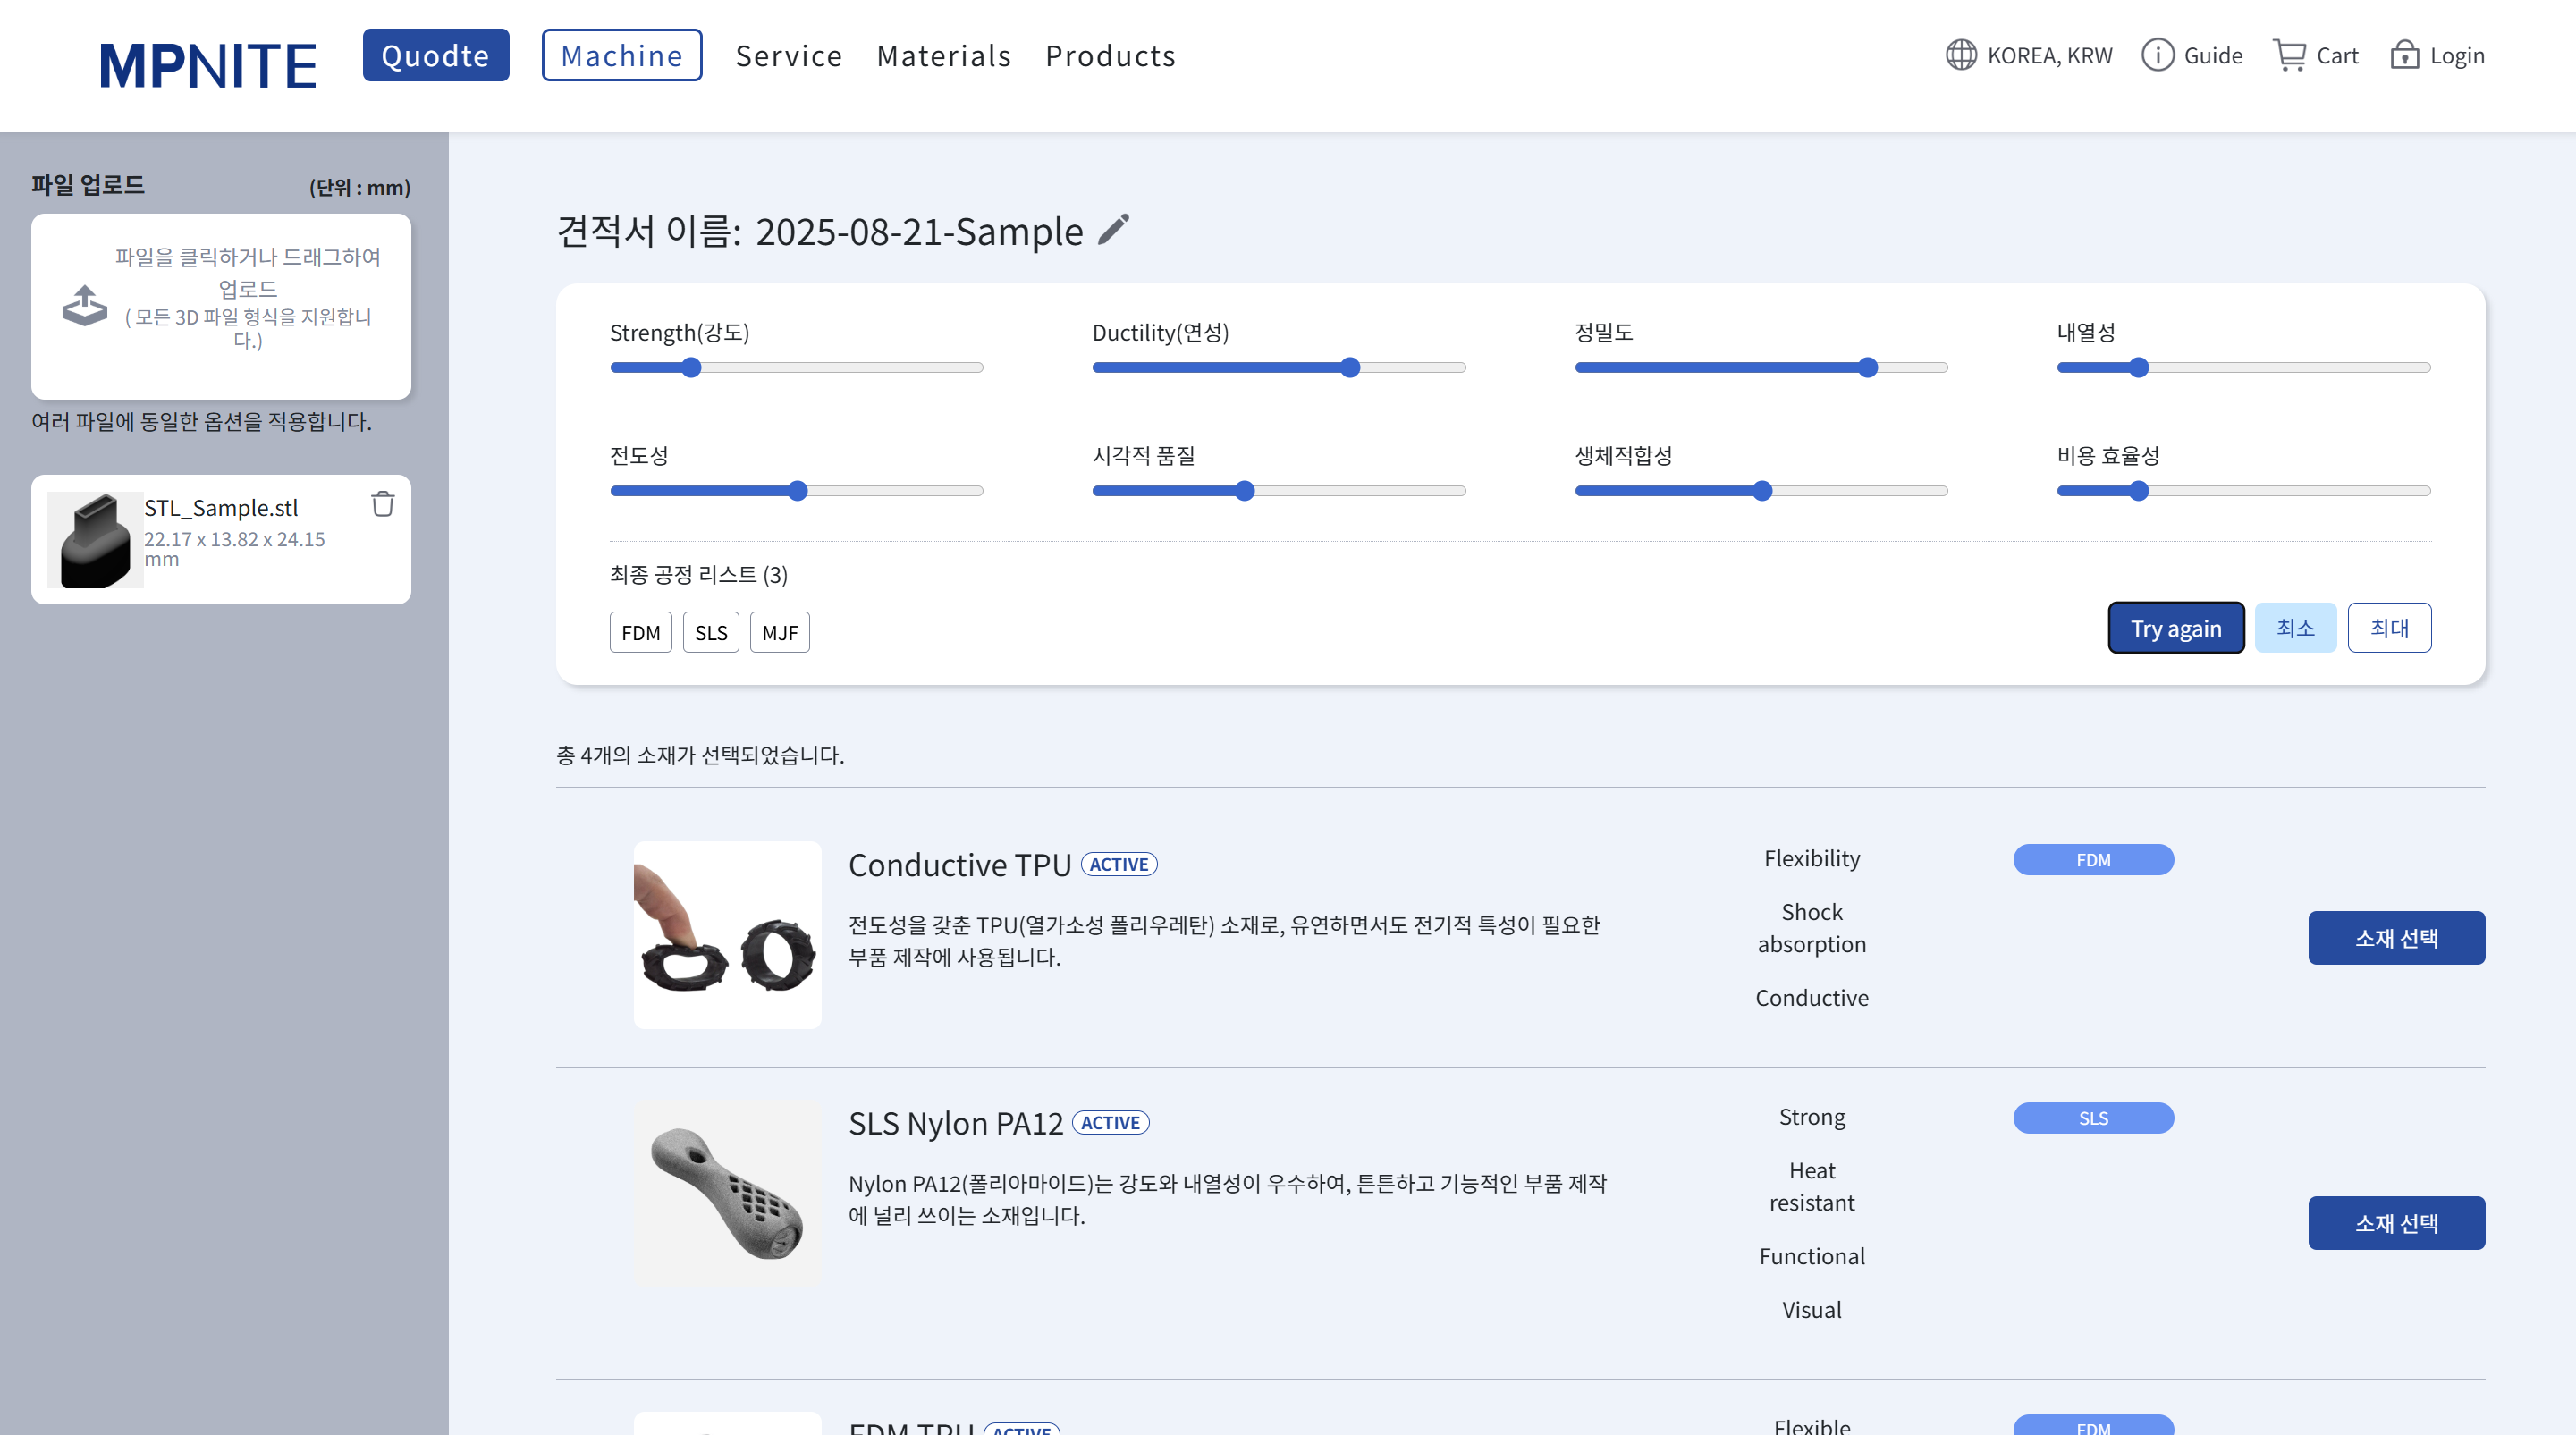2576x1435 pixels.
Task: Click the MPNITE logo
Action: (208, 66)
